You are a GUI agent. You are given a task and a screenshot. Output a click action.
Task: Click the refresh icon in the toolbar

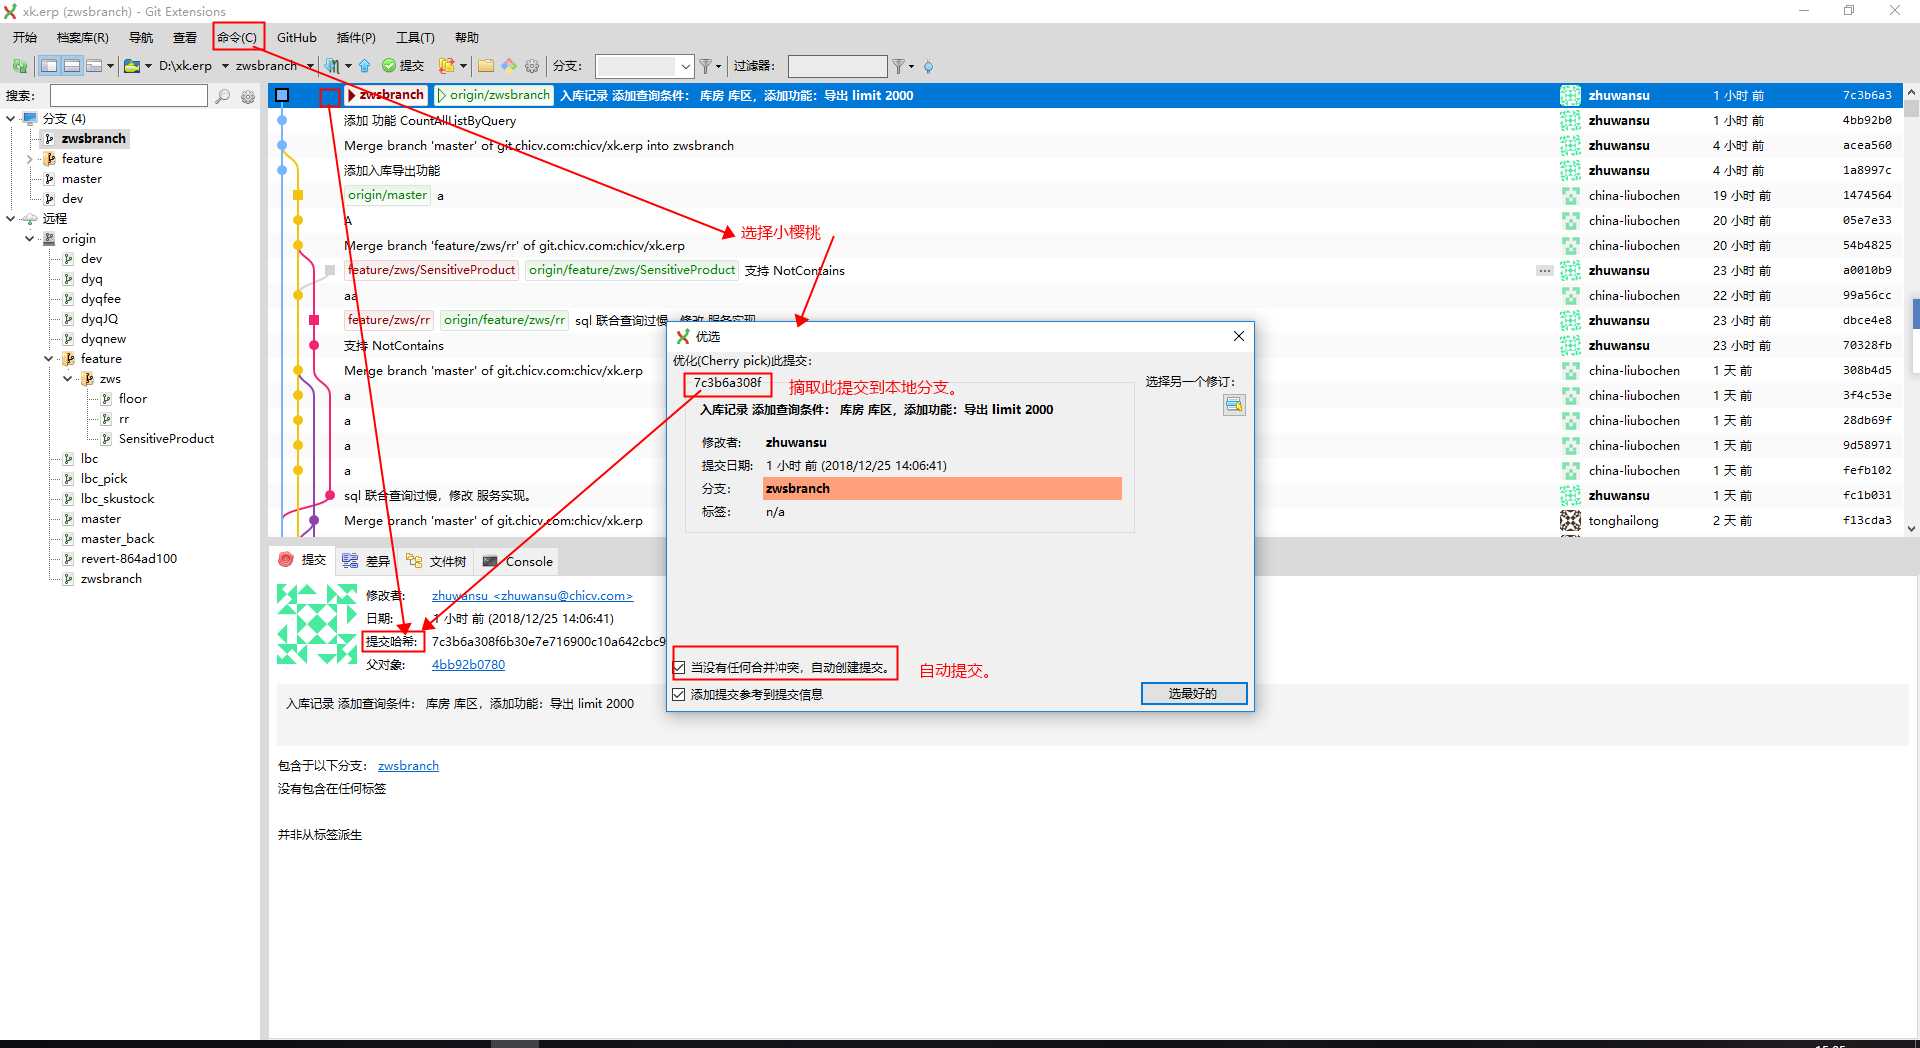point(19,66)
